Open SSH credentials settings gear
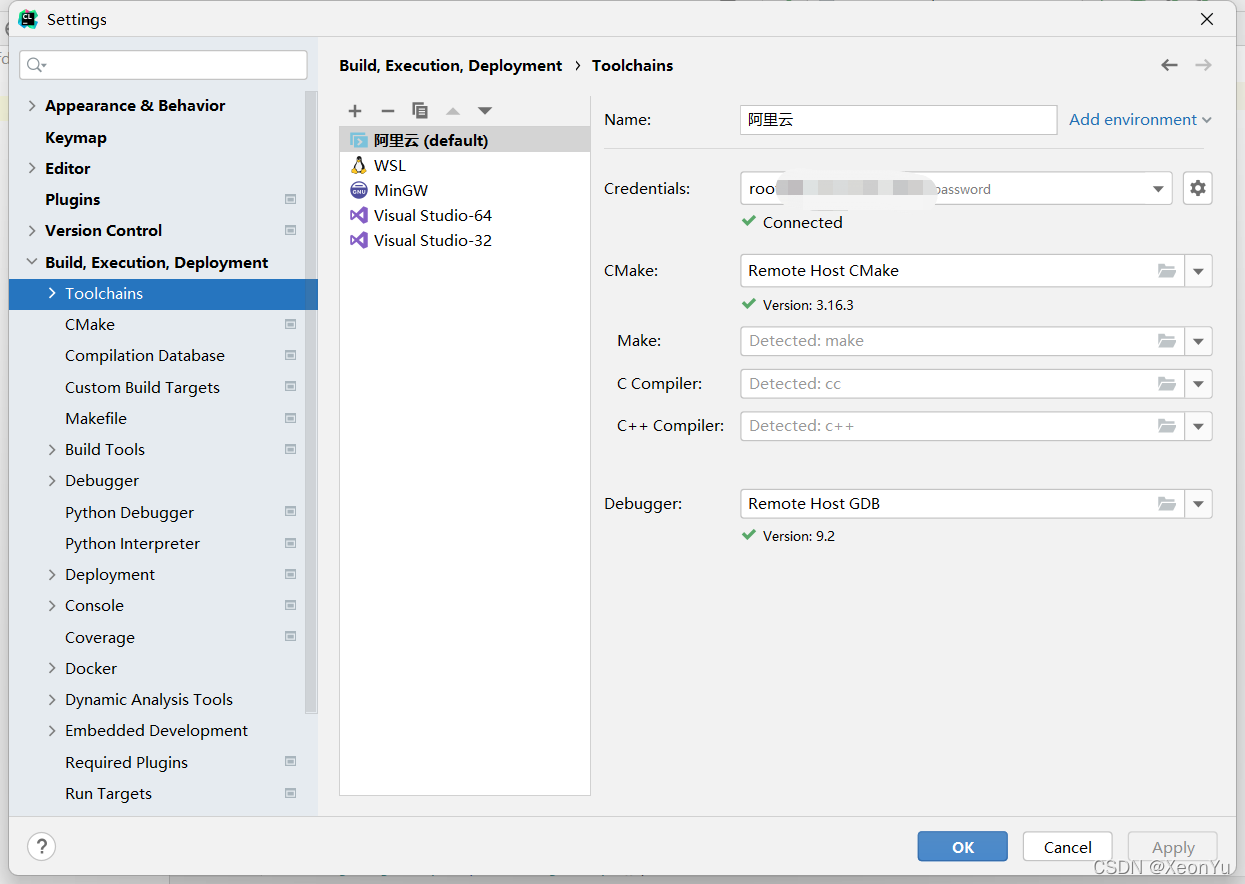Screen dimensions: 1245x884 point(1198,188)
